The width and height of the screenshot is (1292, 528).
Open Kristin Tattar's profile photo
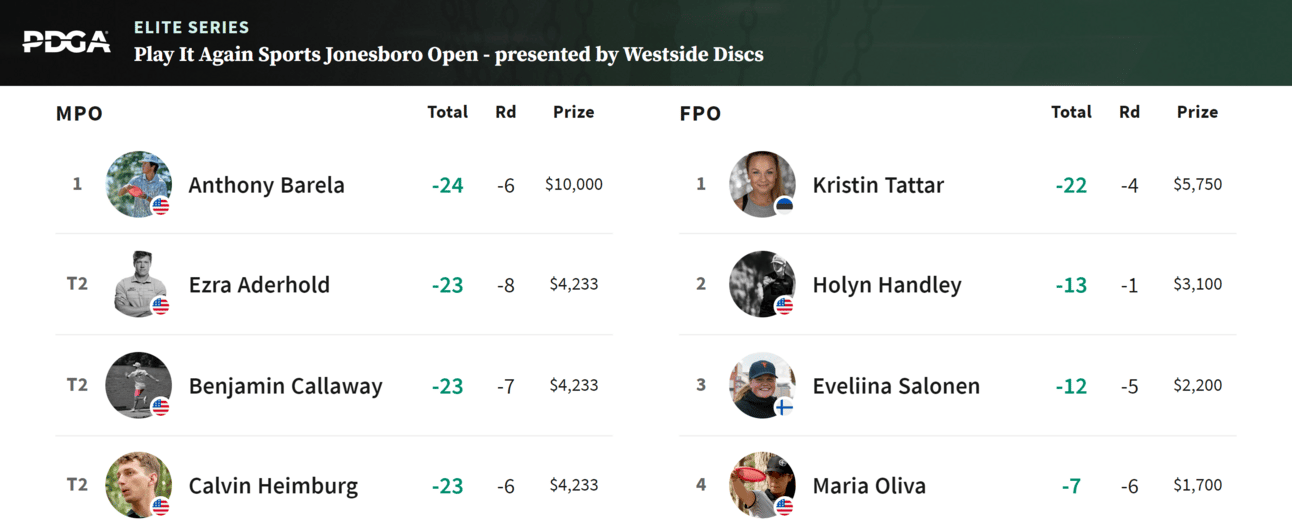click(x=763, y=184)
